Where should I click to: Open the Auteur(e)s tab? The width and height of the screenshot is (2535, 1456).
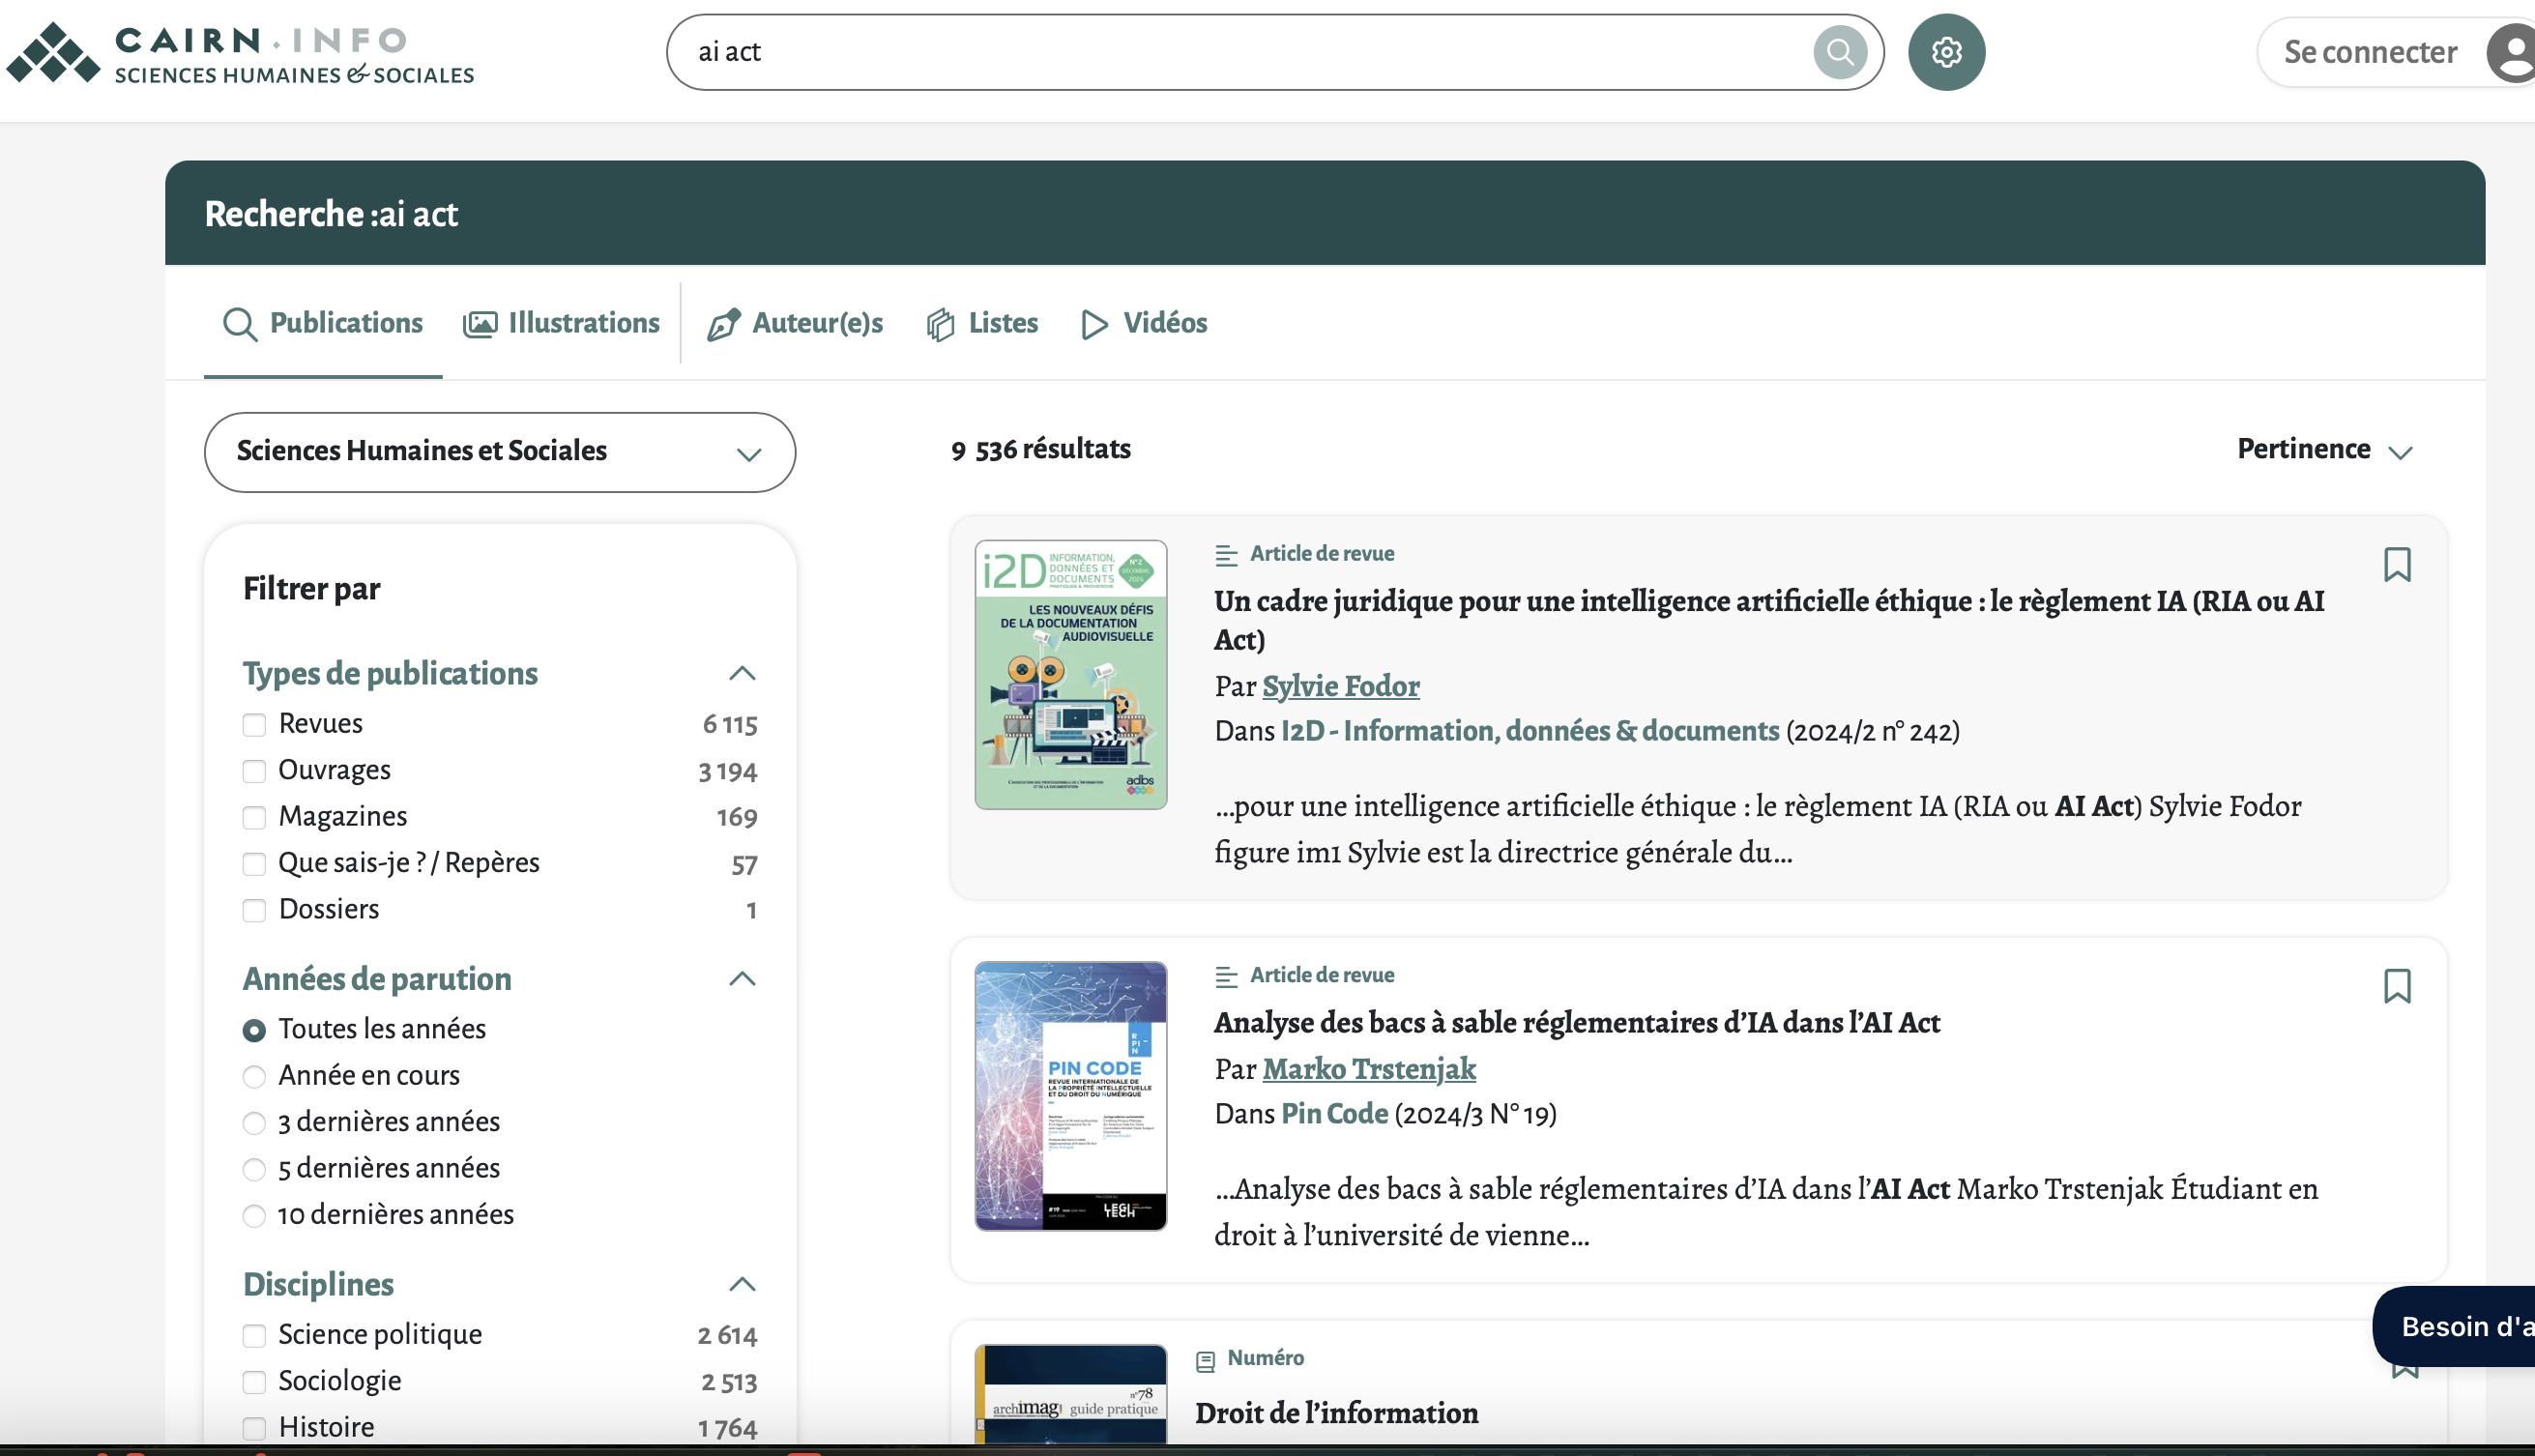795,323
